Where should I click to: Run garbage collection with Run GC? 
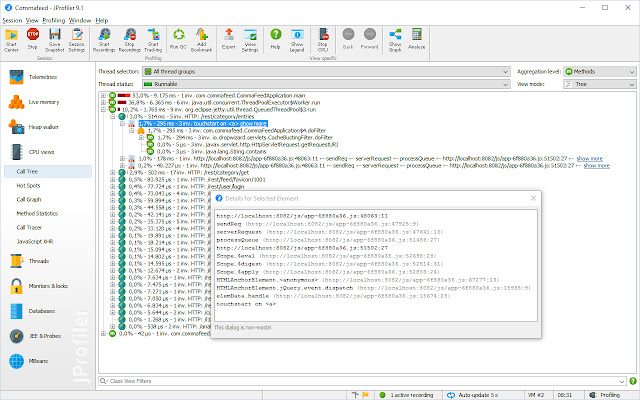click(178, 40)
